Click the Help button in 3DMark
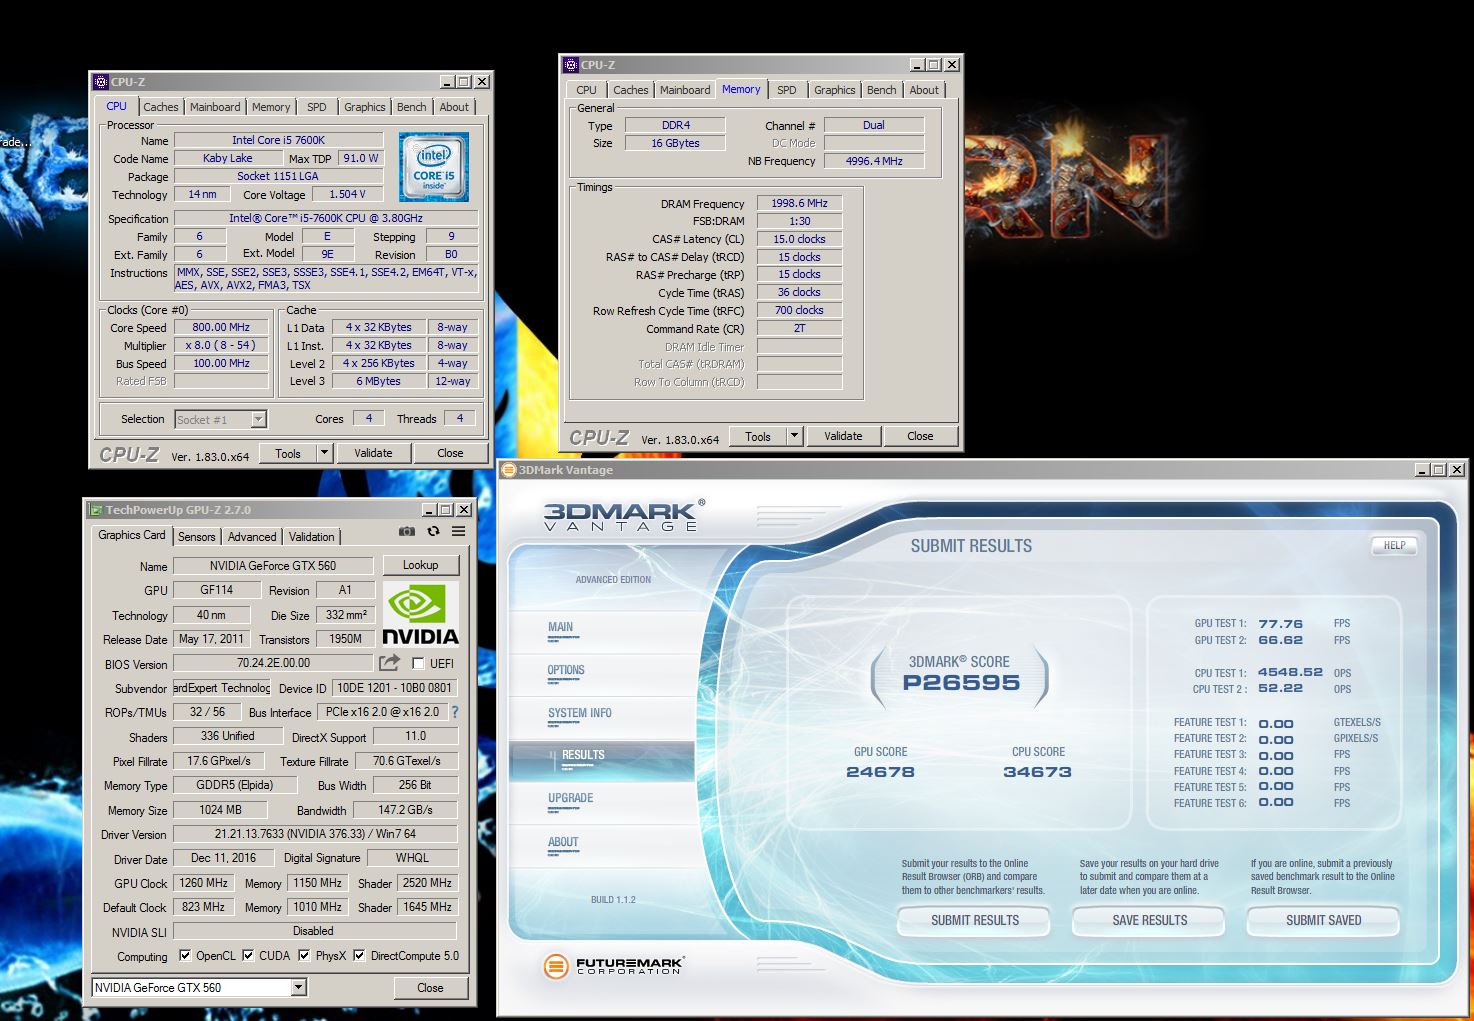1474x1021 pixels. pyautogui.click(x=1394, y=545)
